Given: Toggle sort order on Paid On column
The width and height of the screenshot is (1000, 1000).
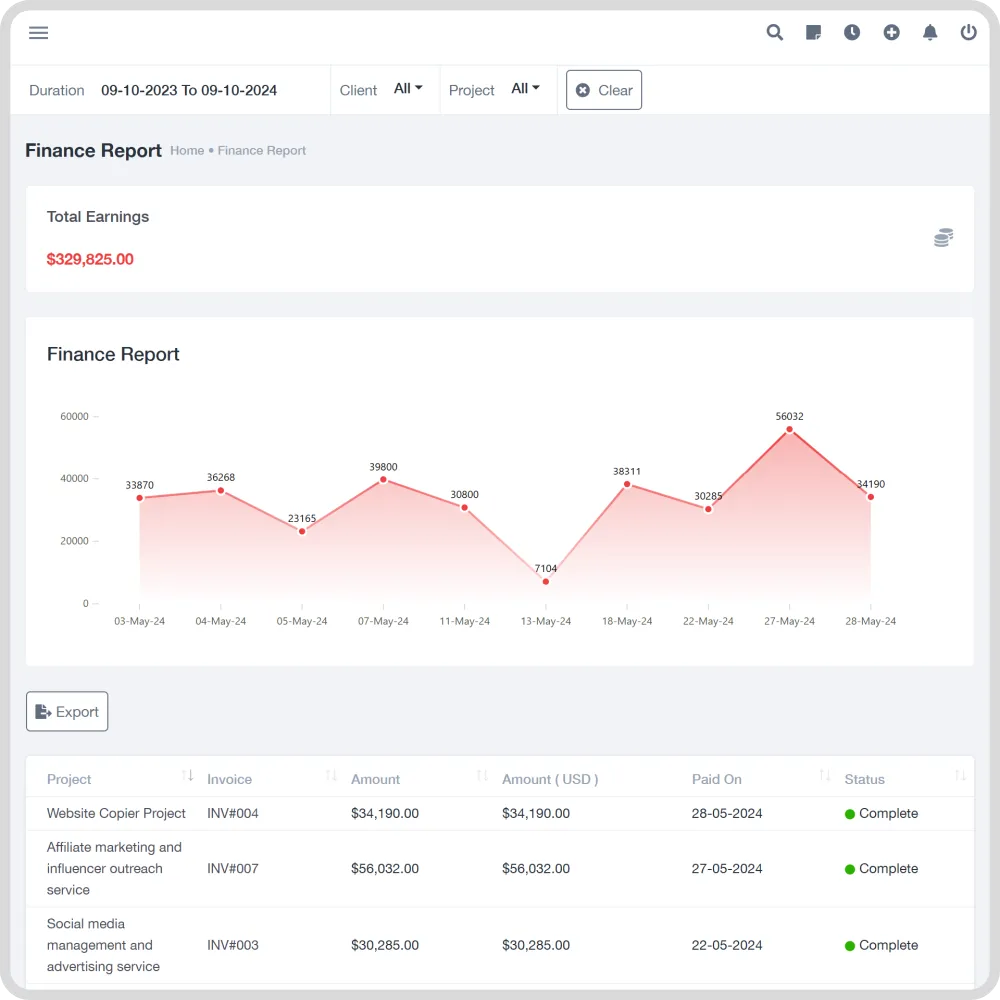Looking at the screenshot, I should click(823, 775).
